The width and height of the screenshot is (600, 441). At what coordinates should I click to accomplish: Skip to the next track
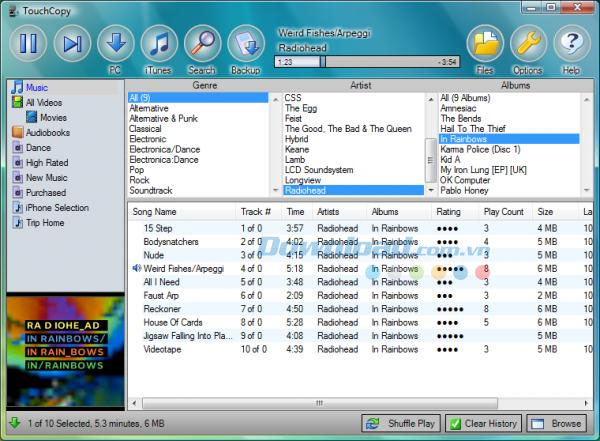72,43
